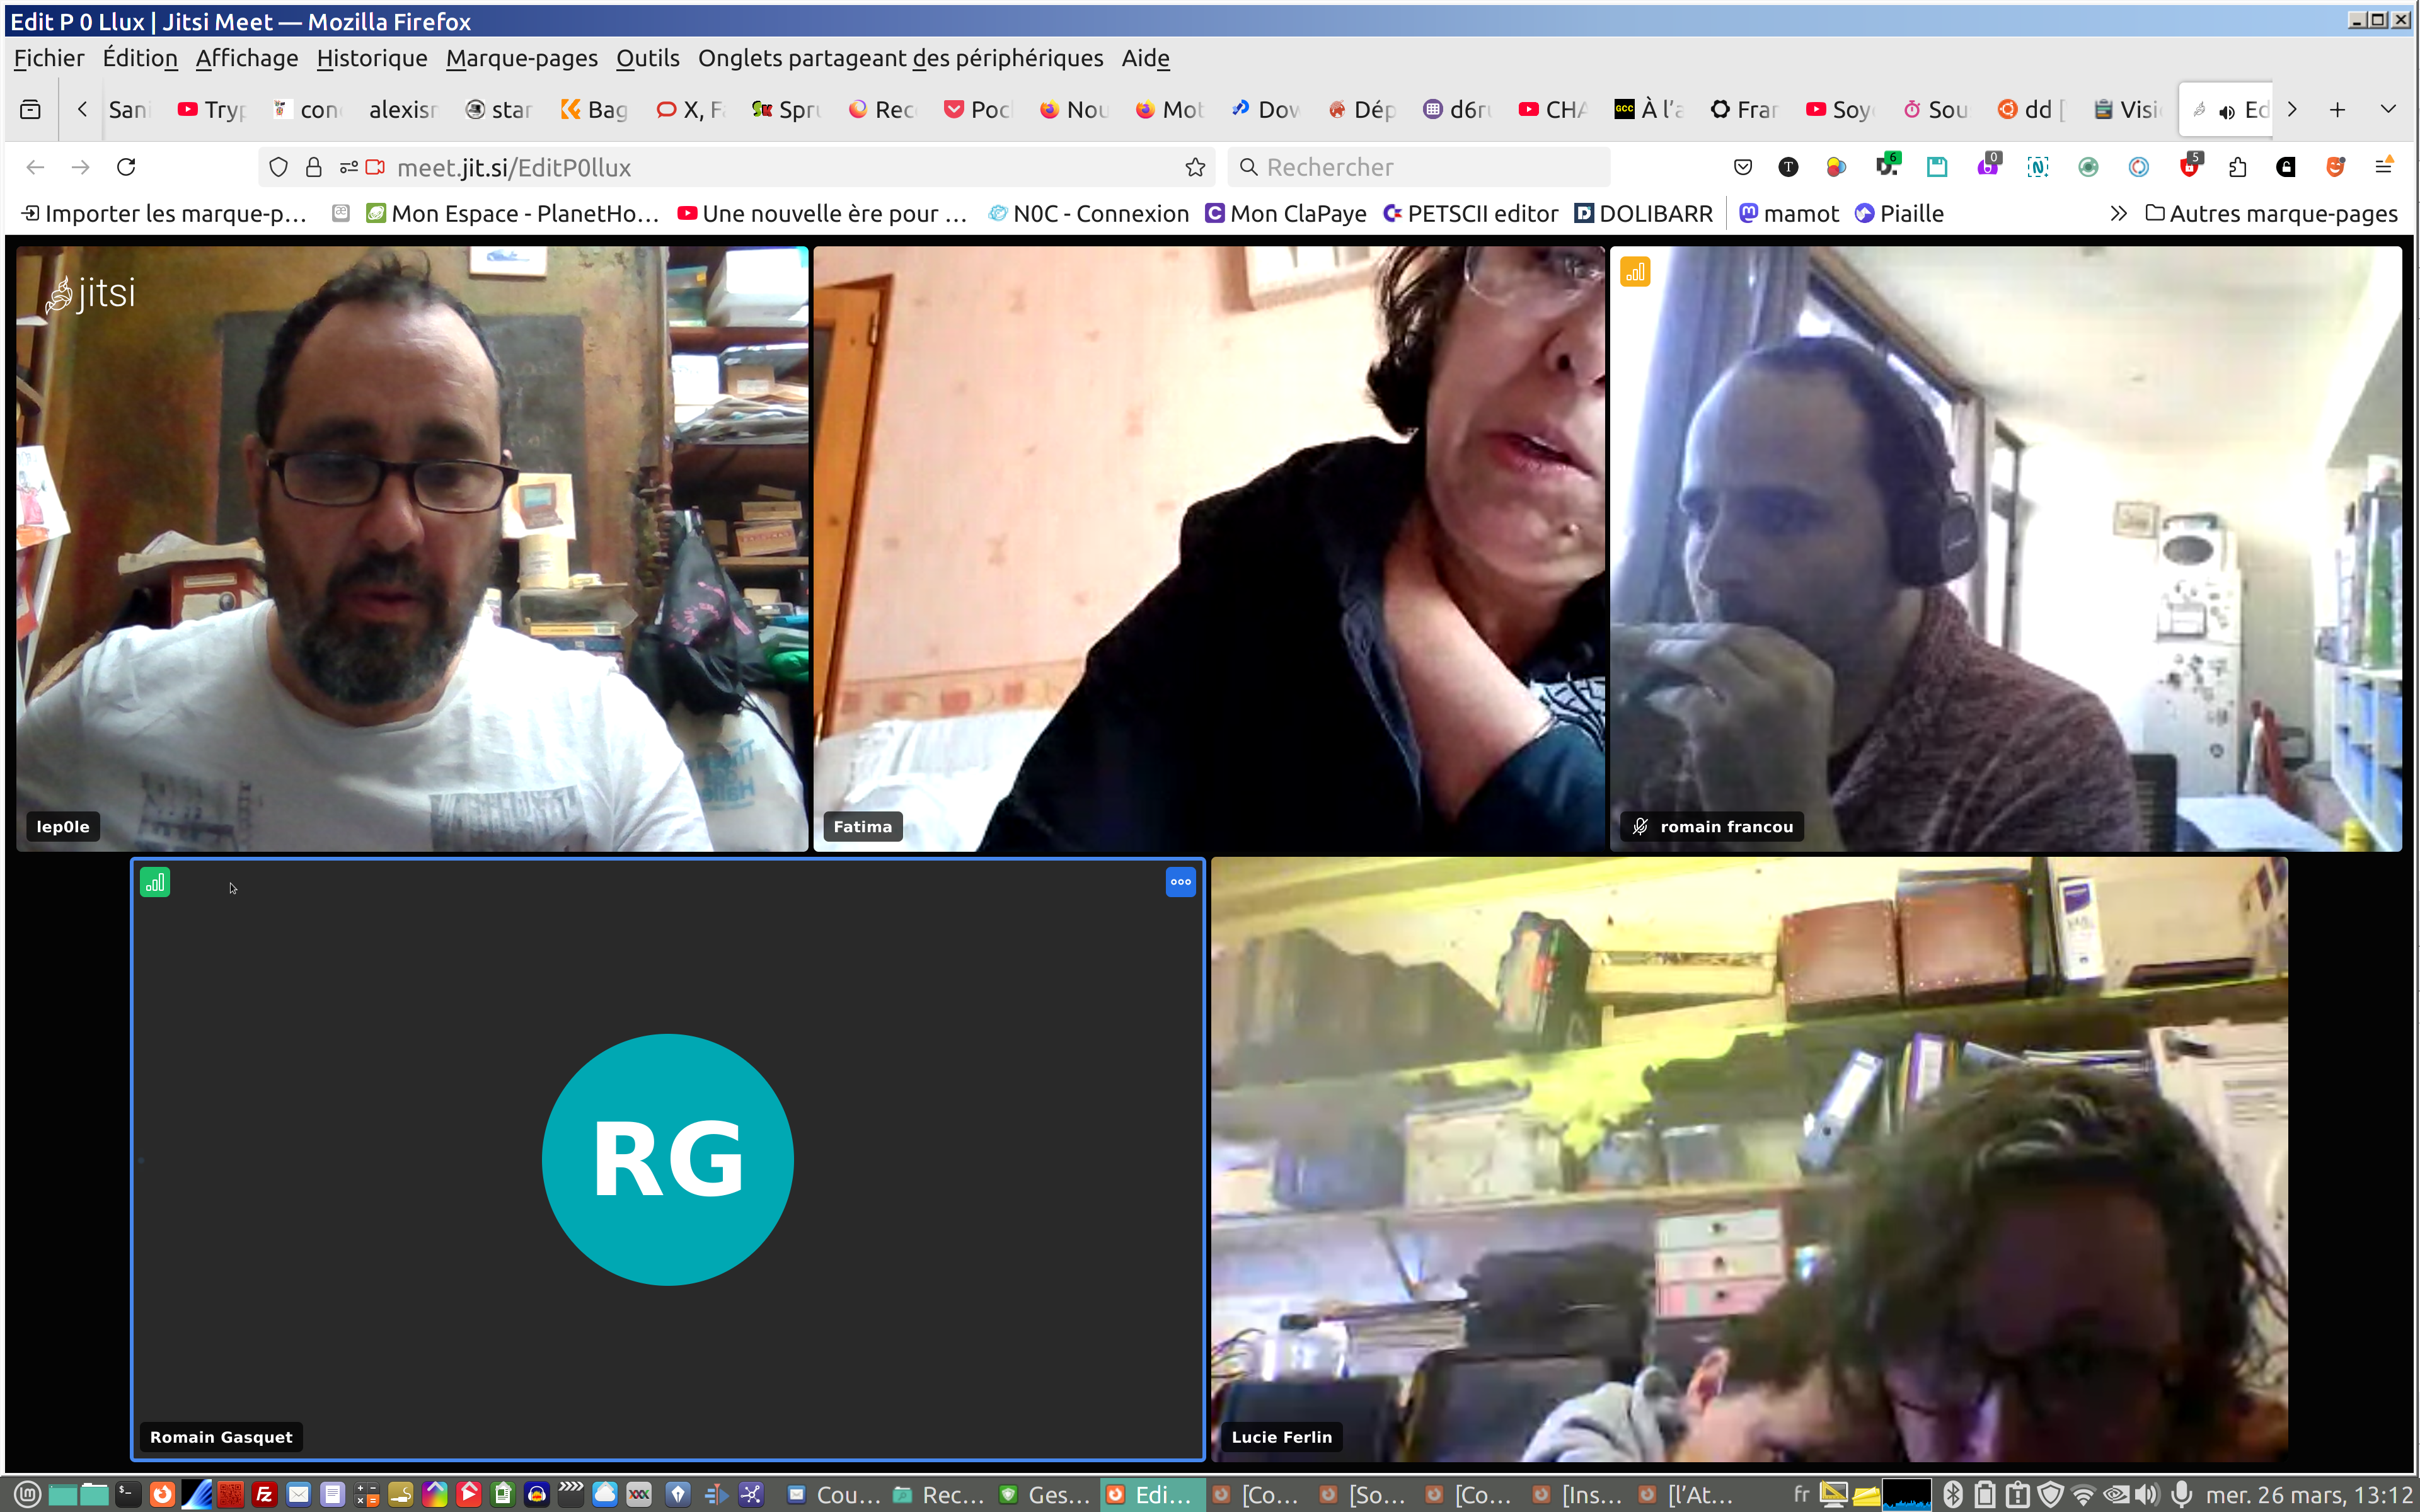The width and height of the screenshot is (2420, 1512).
Task: Open the Historique menu
Action: coord(371,58)
